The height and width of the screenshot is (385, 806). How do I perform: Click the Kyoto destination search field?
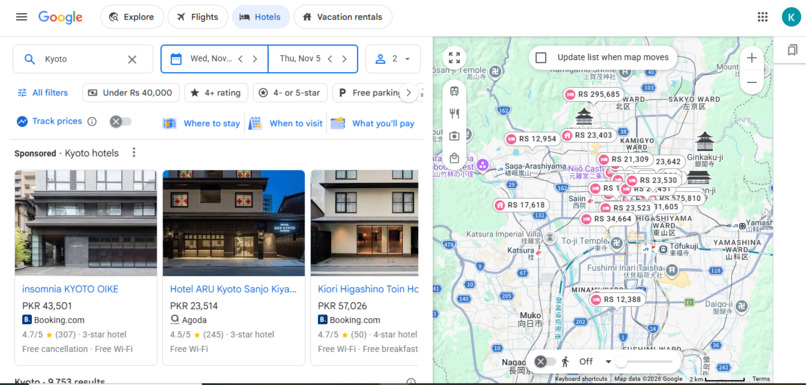pos(83,59)
